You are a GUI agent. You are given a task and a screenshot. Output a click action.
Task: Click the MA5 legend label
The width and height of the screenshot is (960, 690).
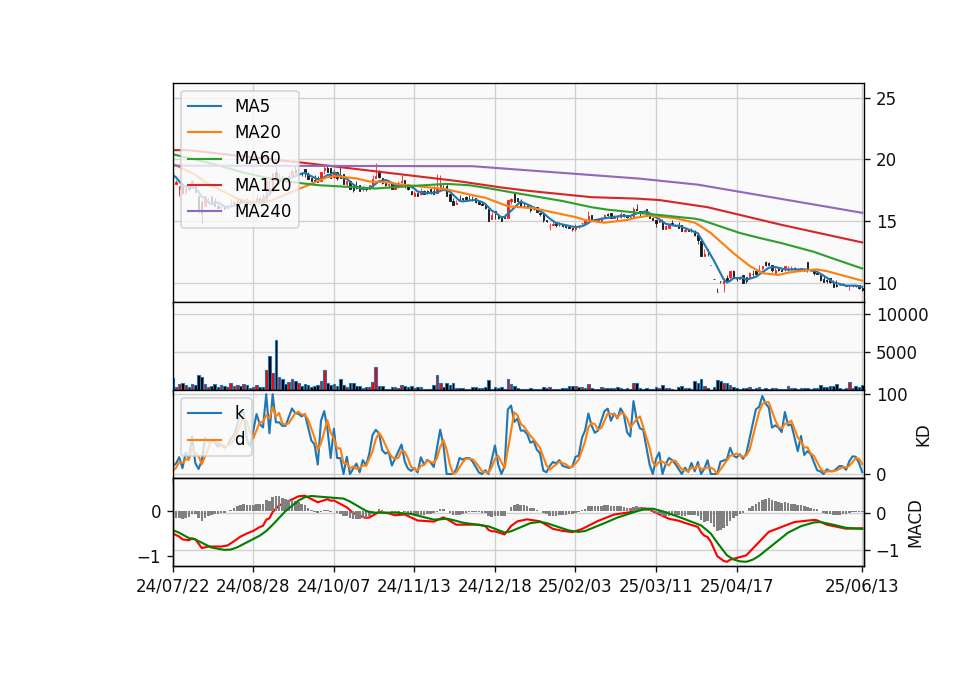coord(252,106)
